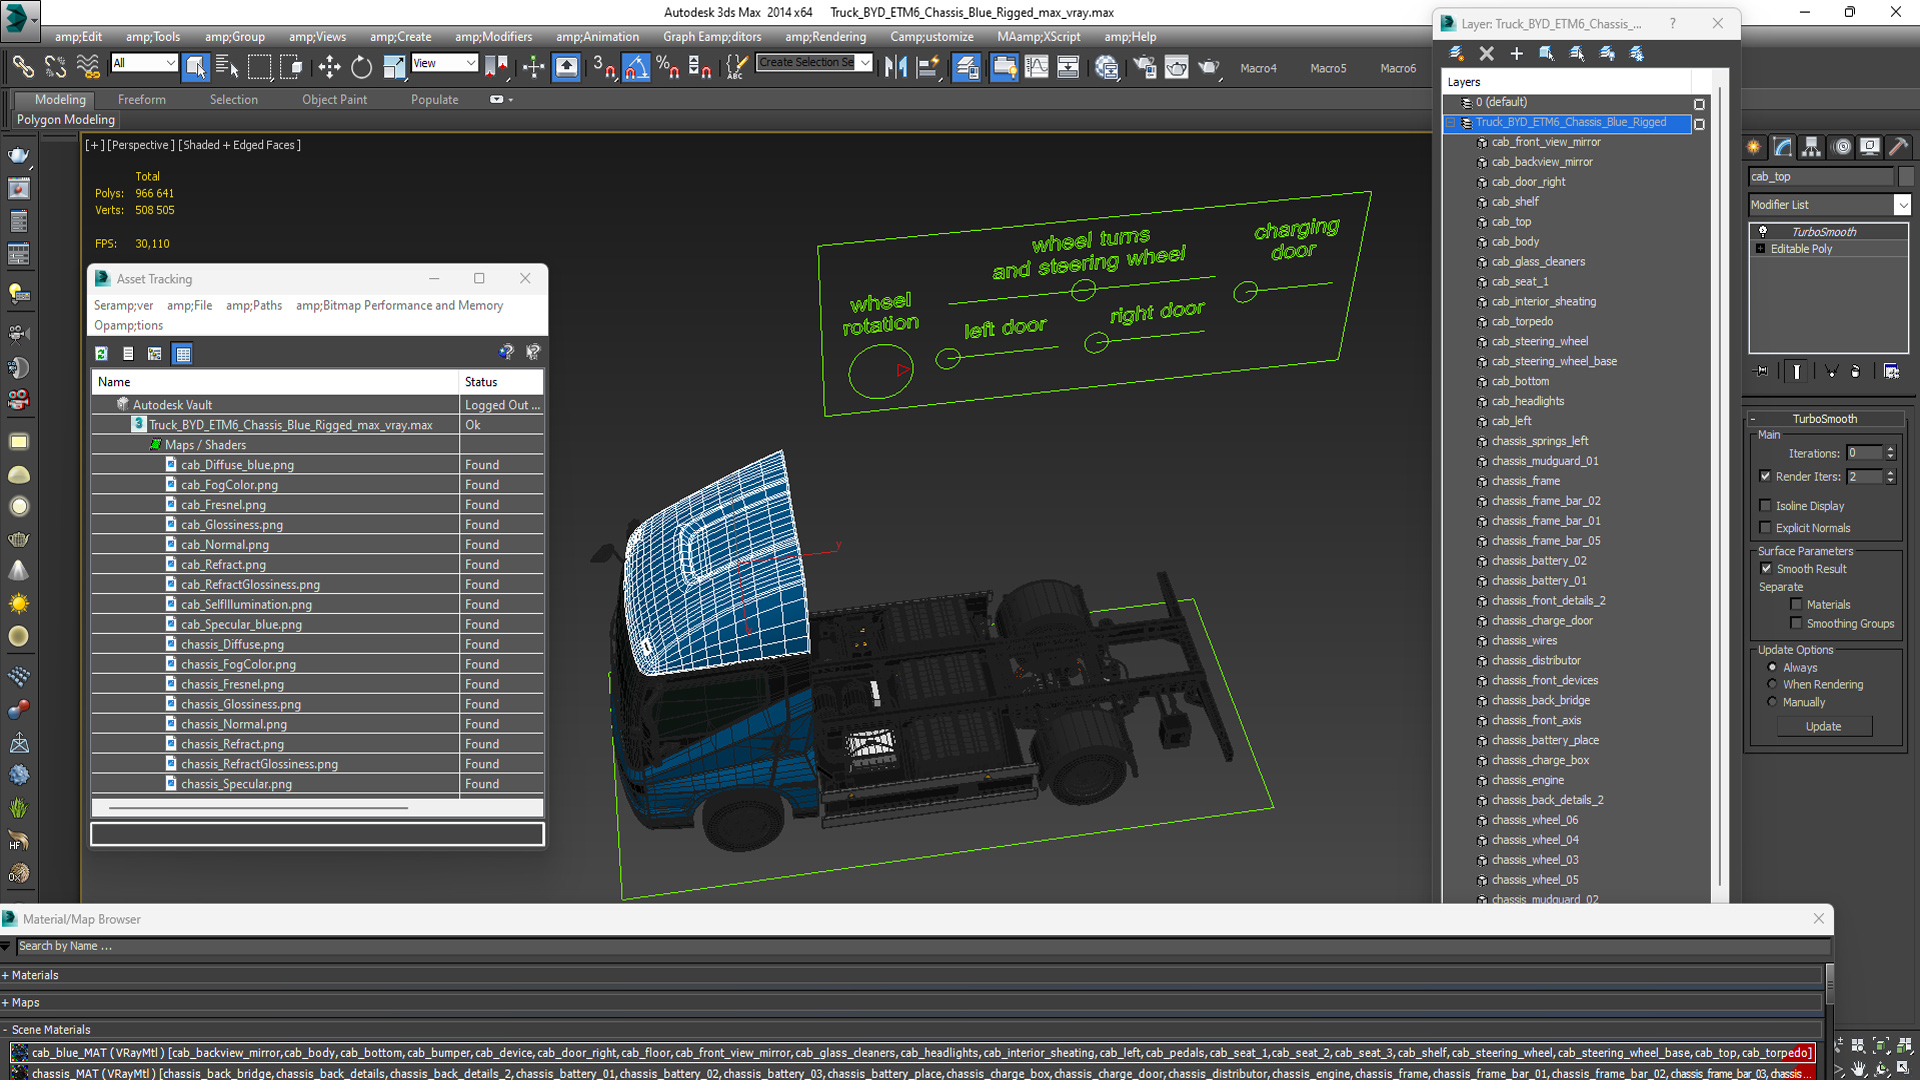Open the selection filter All dropdown

(x=169, y=63)
